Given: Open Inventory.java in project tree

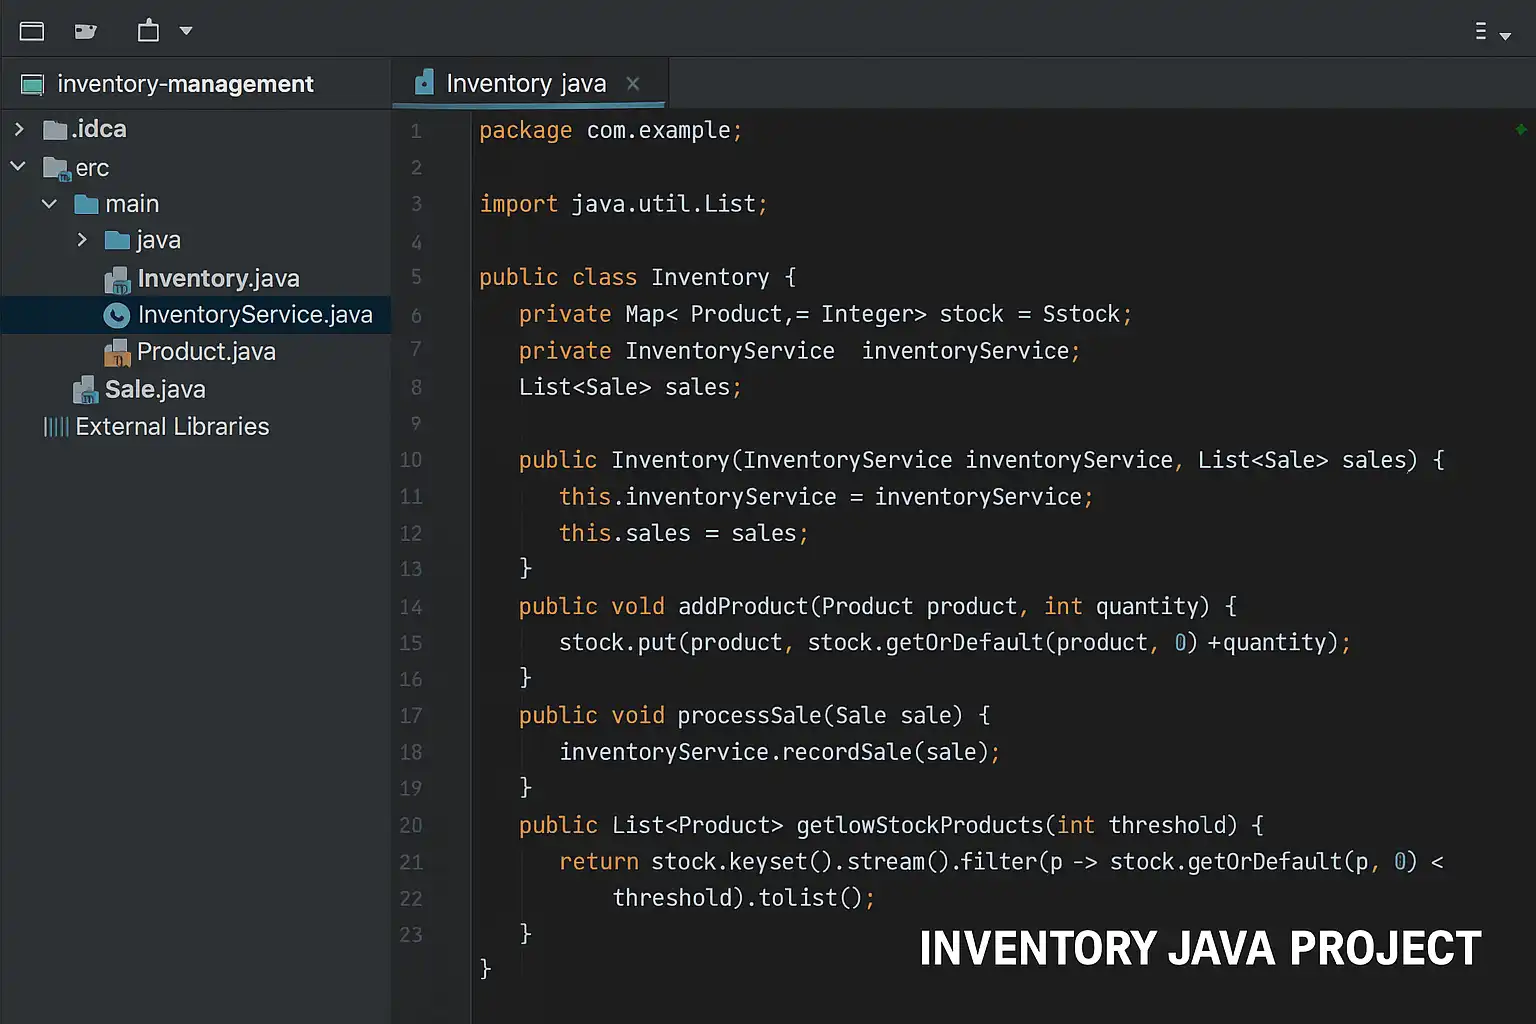Looking at the screenshot, I should 218,278.
